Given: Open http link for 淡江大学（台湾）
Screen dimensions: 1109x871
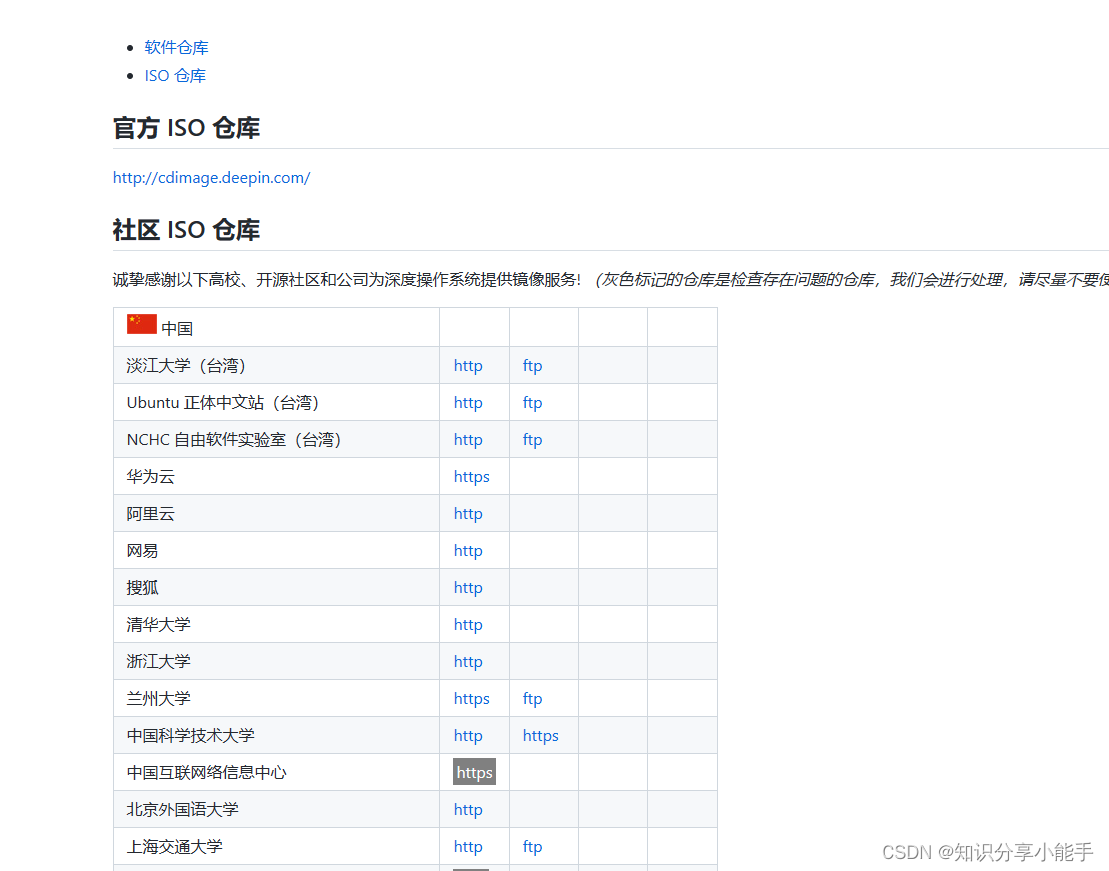Looking at the screenshot, I should tap(468, 366).
